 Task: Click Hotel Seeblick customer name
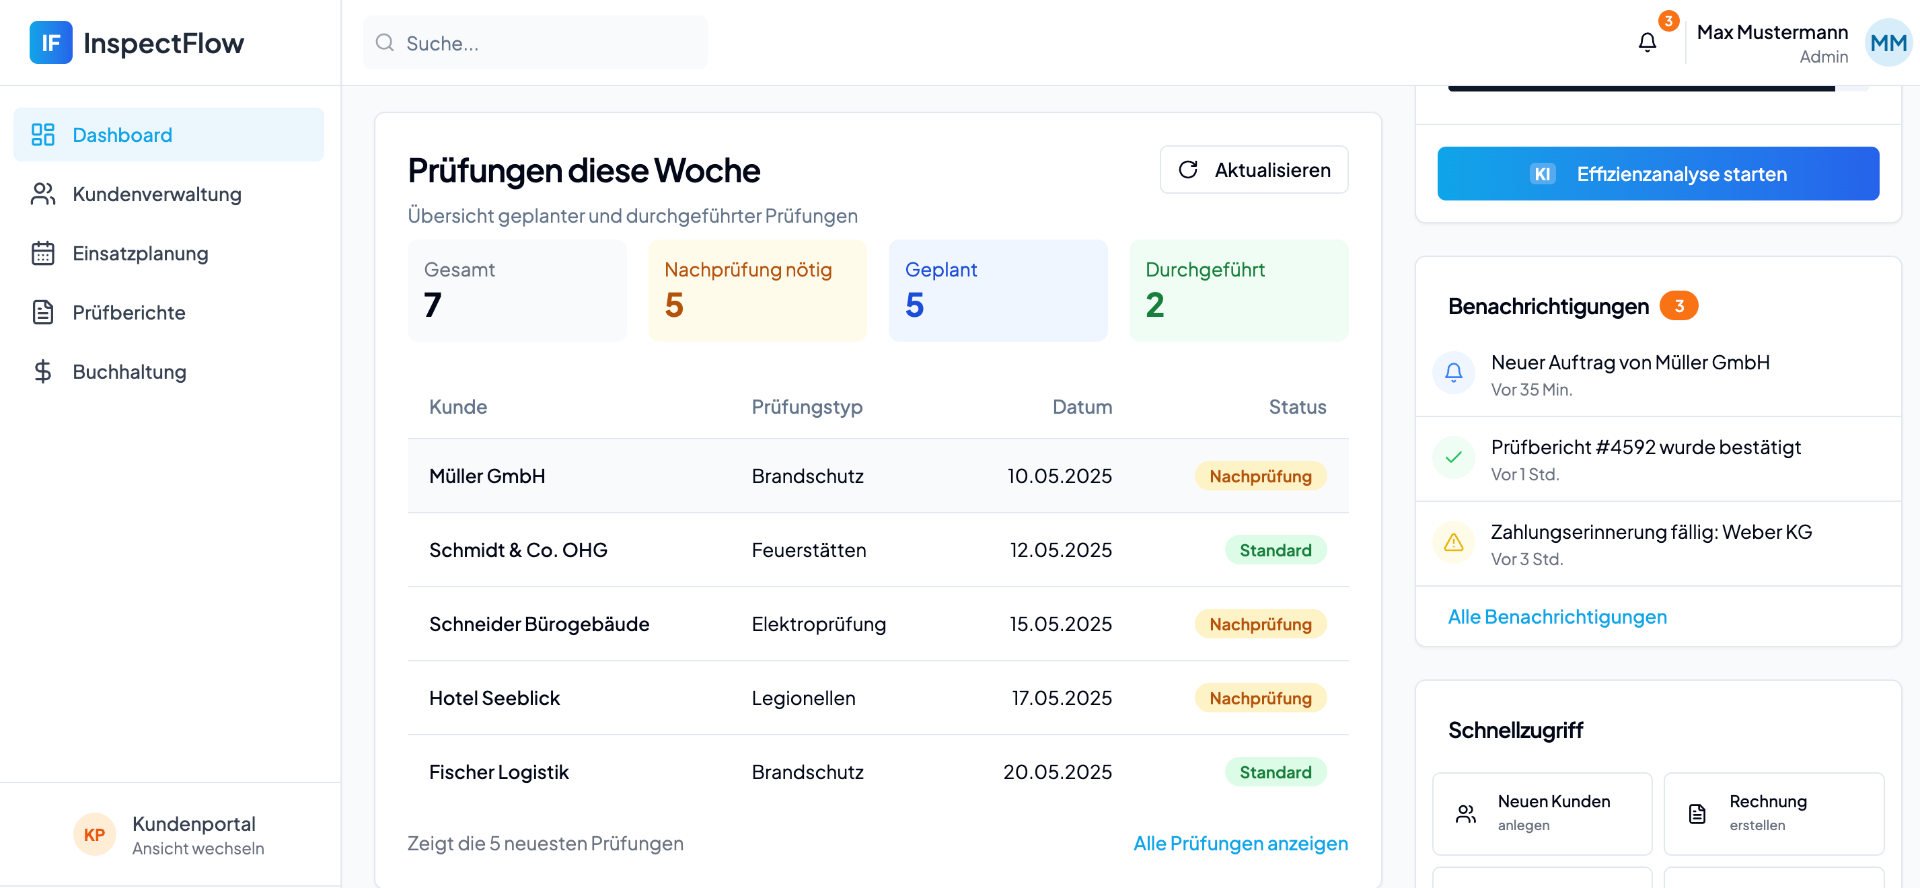[x=494, y=699]
